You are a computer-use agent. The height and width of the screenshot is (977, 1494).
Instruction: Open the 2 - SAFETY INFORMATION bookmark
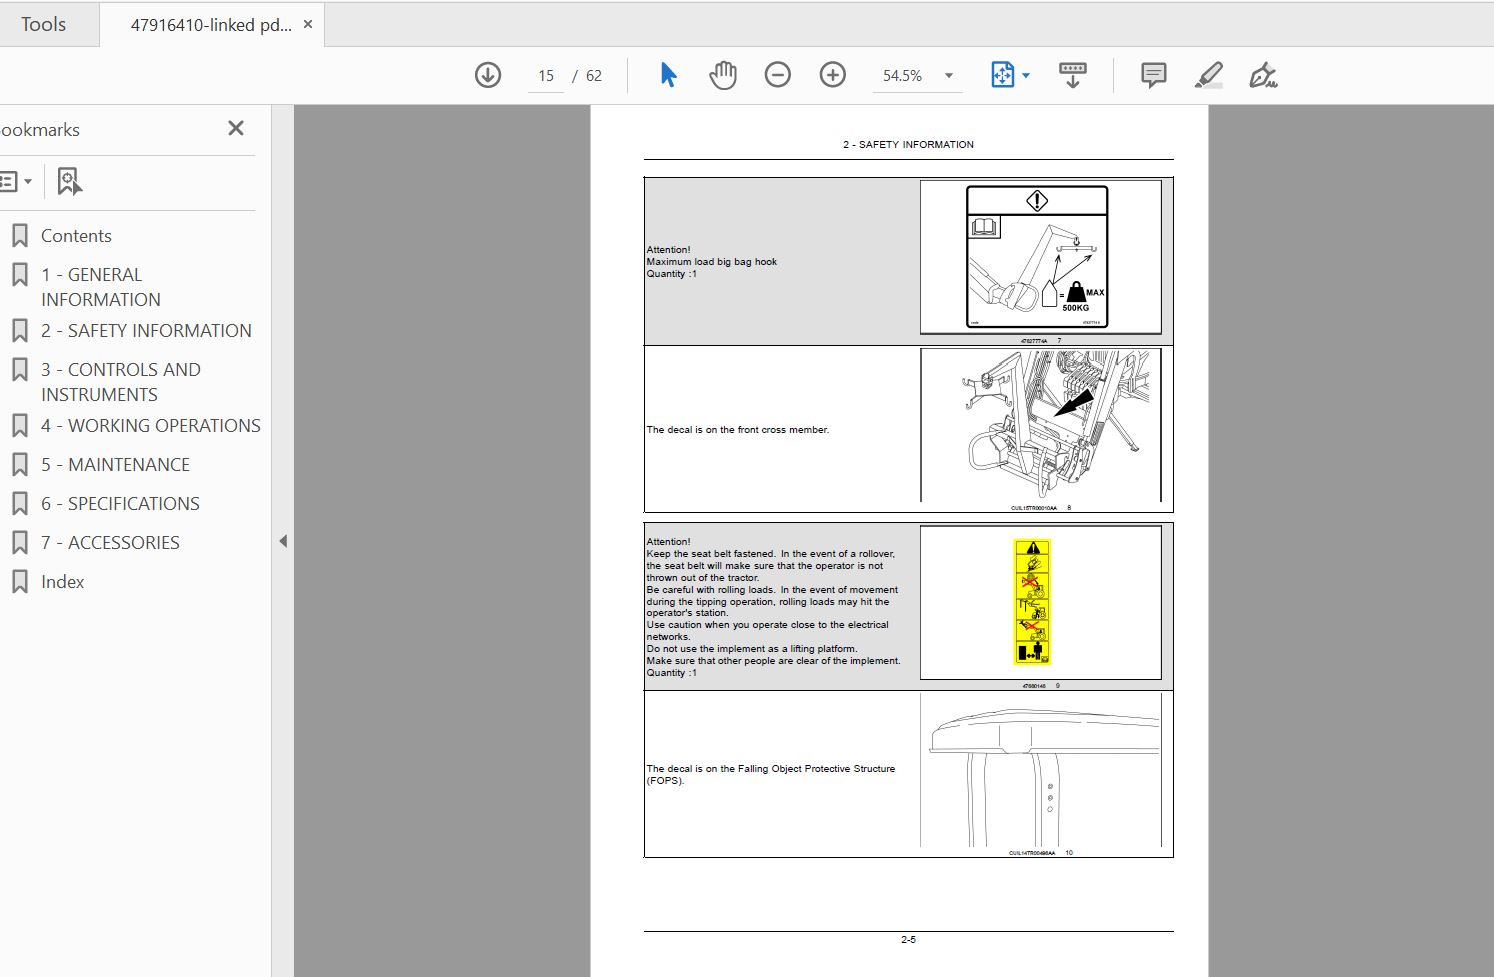click(146, 330)
